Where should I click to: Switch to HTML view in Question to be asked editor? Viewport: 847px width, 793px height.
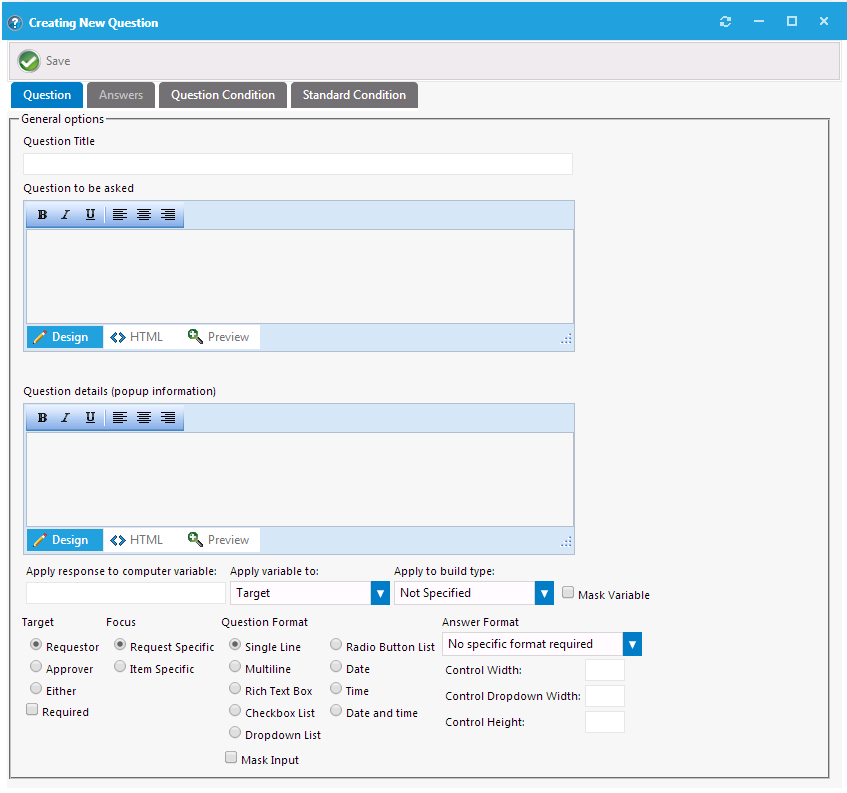point(137,337)
